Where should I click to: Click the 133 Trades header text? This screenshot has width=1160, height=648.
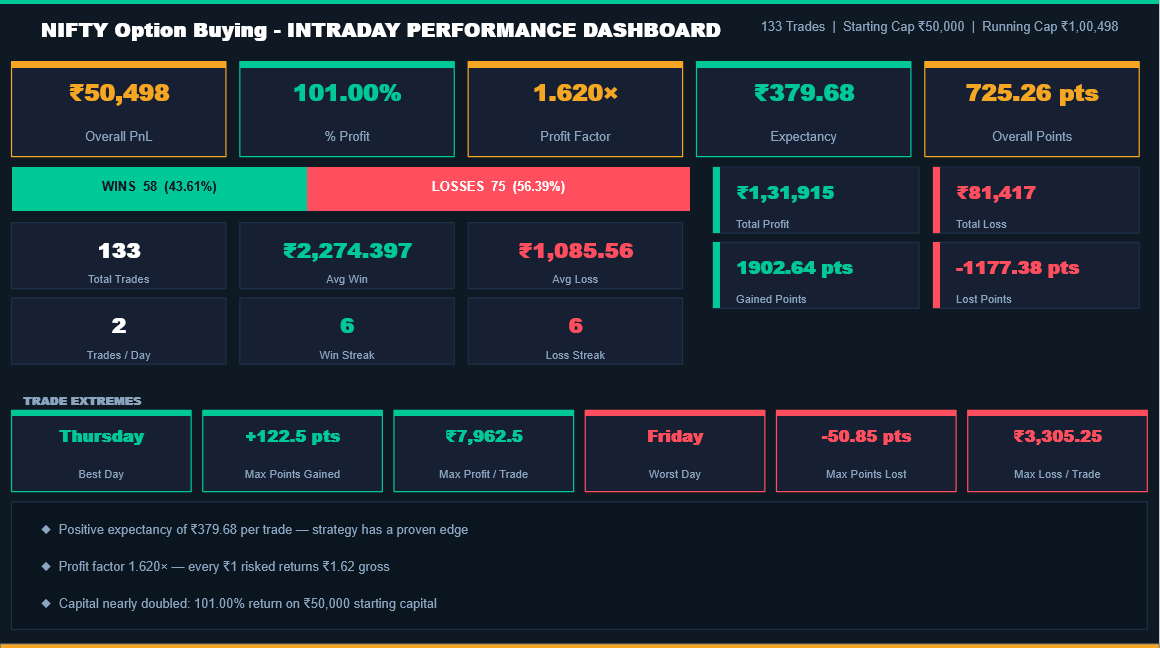(792, 27)
